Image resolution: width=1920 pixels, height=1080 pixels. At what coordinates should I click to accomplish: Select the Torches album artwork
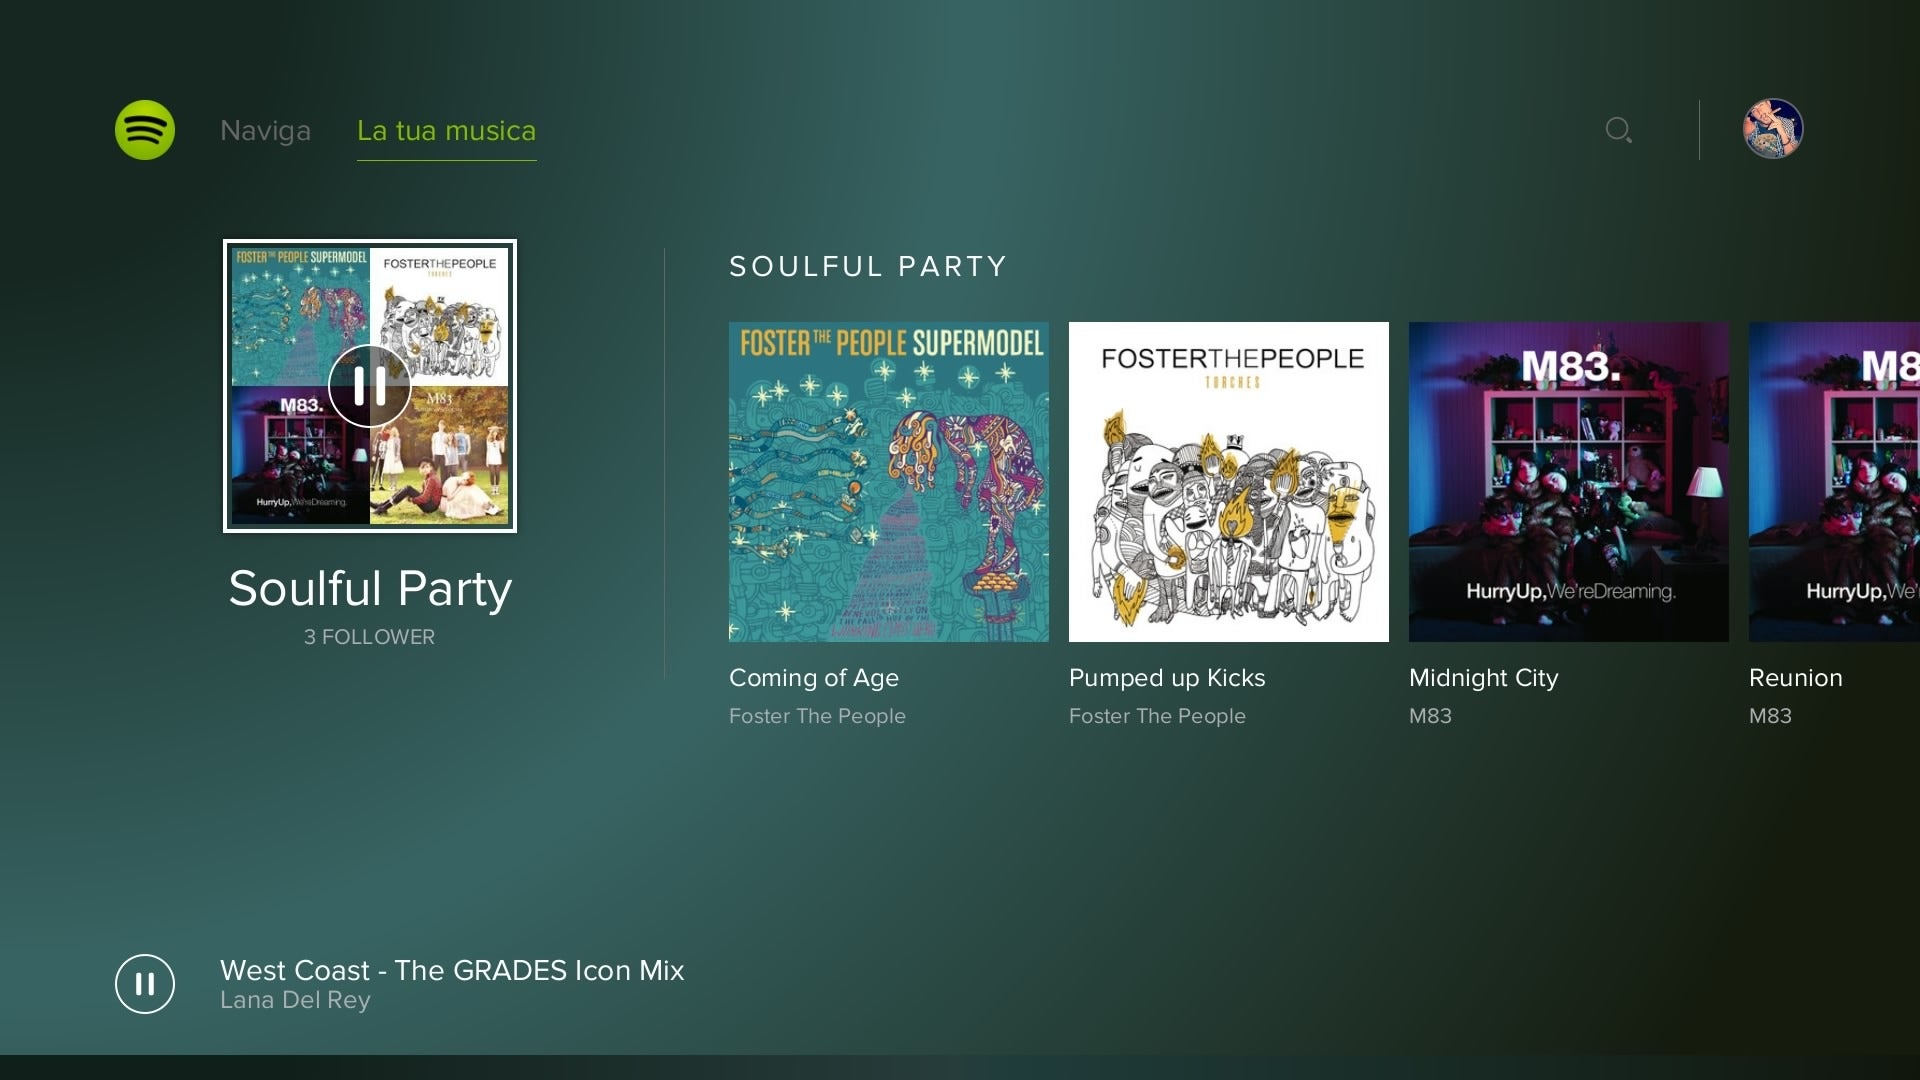[1229, 482]
